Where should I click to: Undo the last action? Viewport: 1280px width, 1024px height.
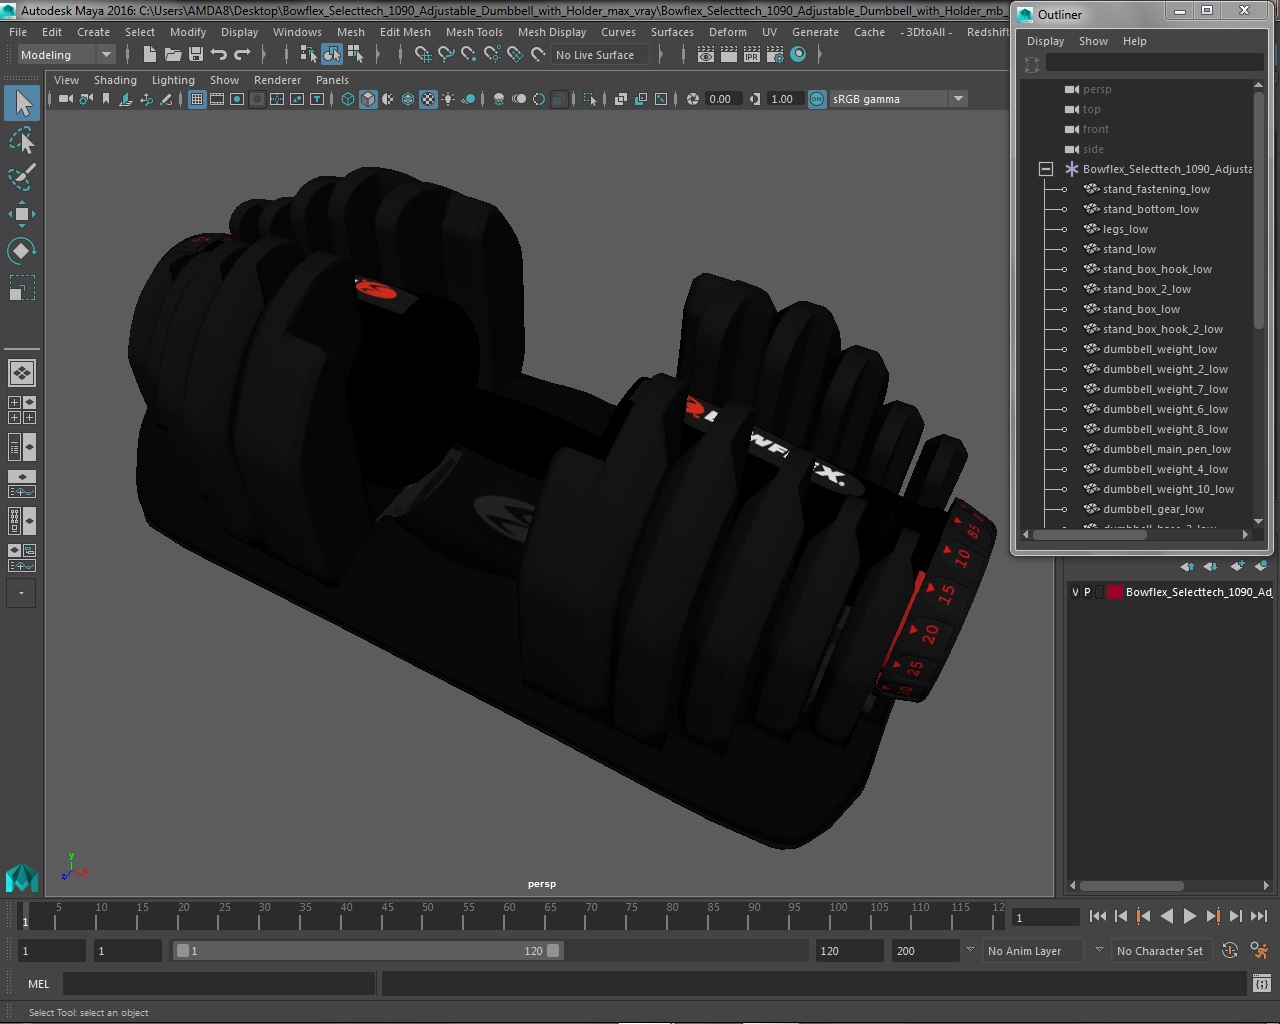pos(219,55)
